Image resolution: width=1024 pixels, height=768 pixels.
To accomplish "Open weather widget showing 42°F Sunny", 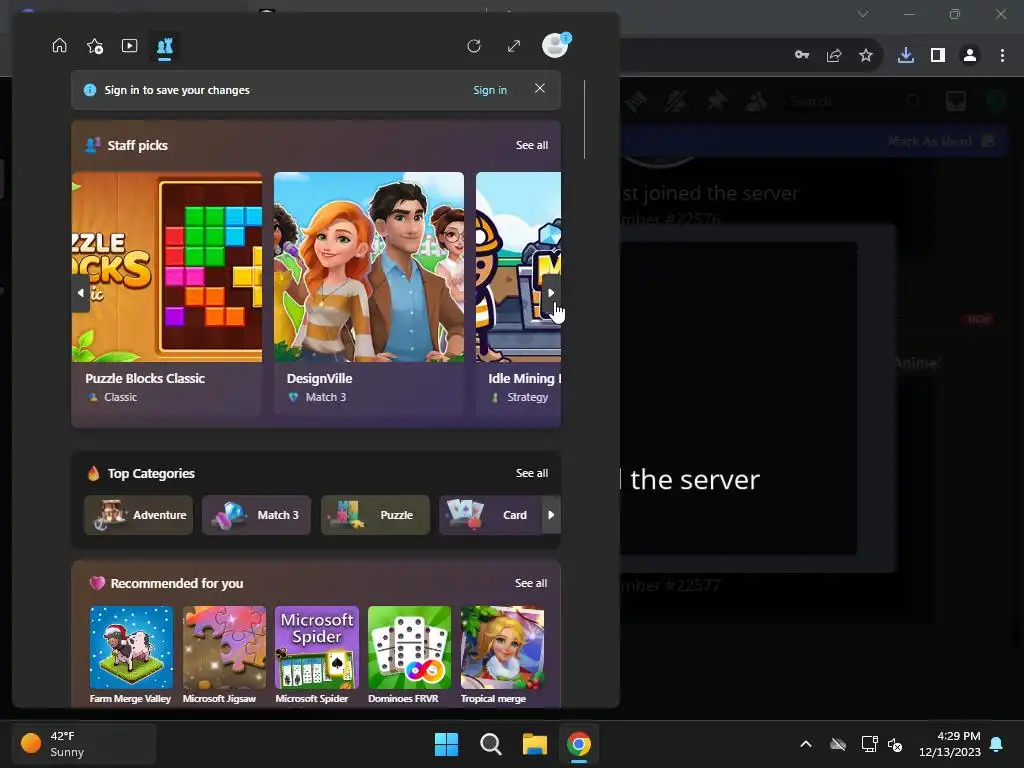I will (x=84, y=744).
